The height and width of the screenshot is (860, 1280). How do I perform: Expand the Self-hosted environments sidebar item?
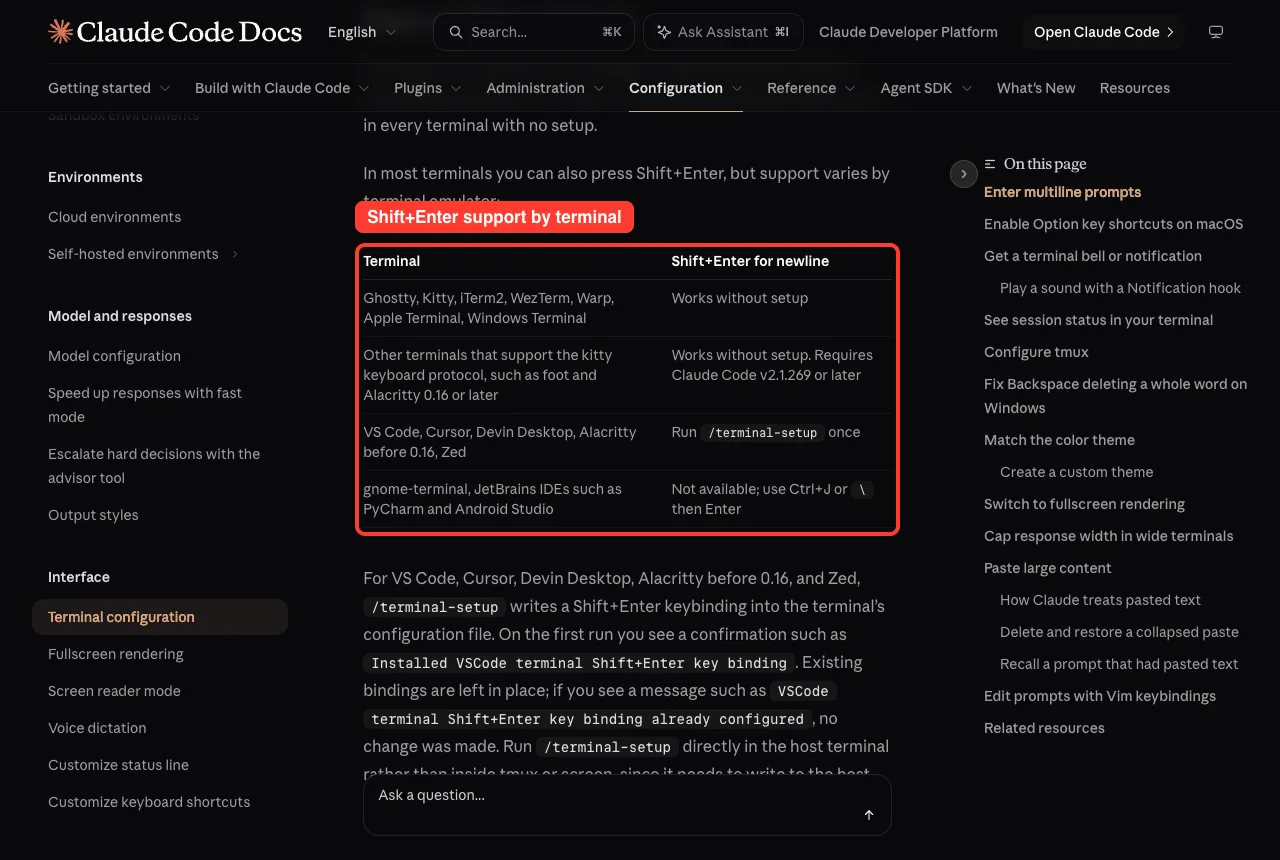click(x=143, y=254)
